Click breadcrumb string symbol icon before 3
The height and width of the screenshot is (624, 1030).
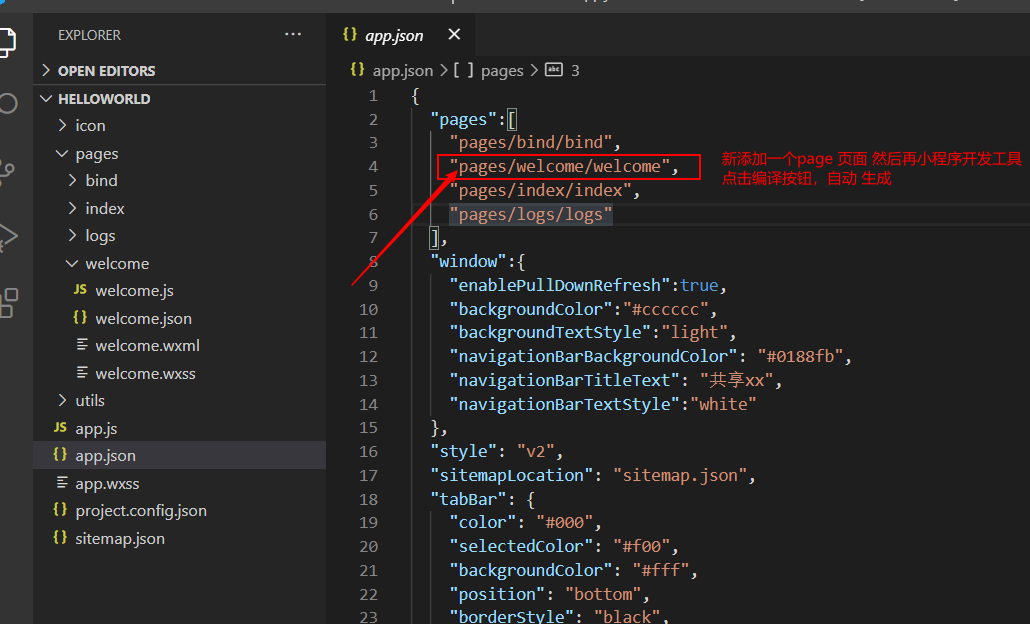coord(554,70)
